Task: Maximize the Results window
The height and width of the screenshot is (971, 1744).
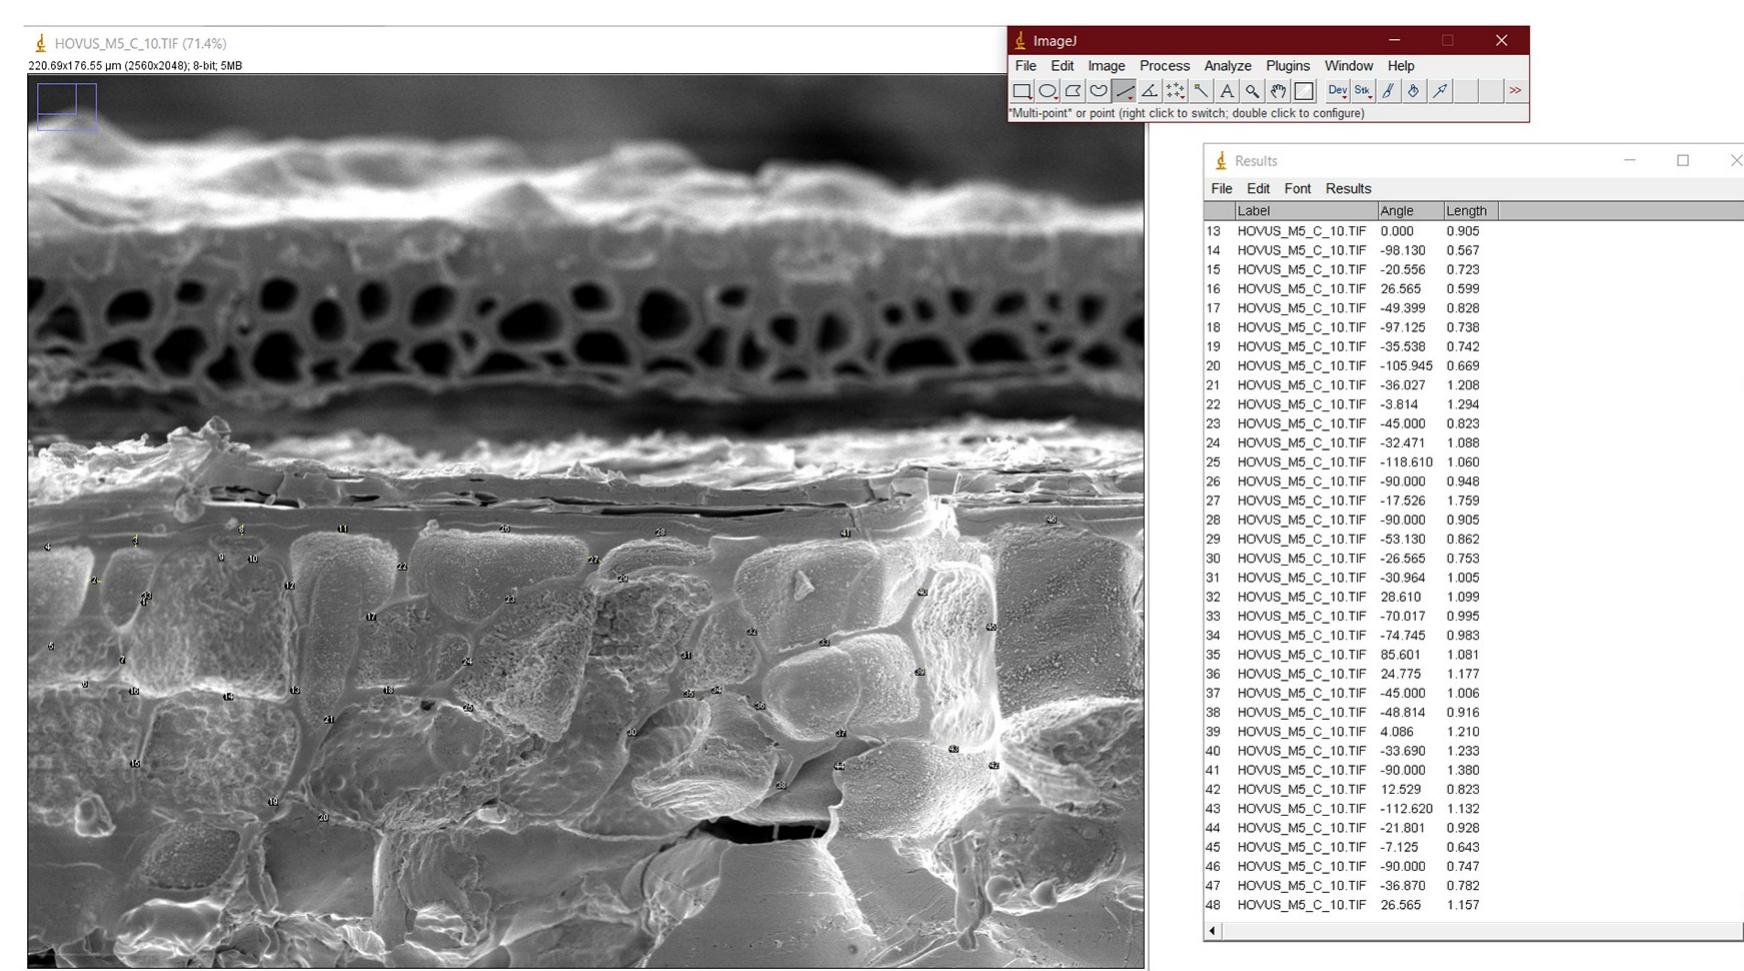Action: [x=1683, y=160]
